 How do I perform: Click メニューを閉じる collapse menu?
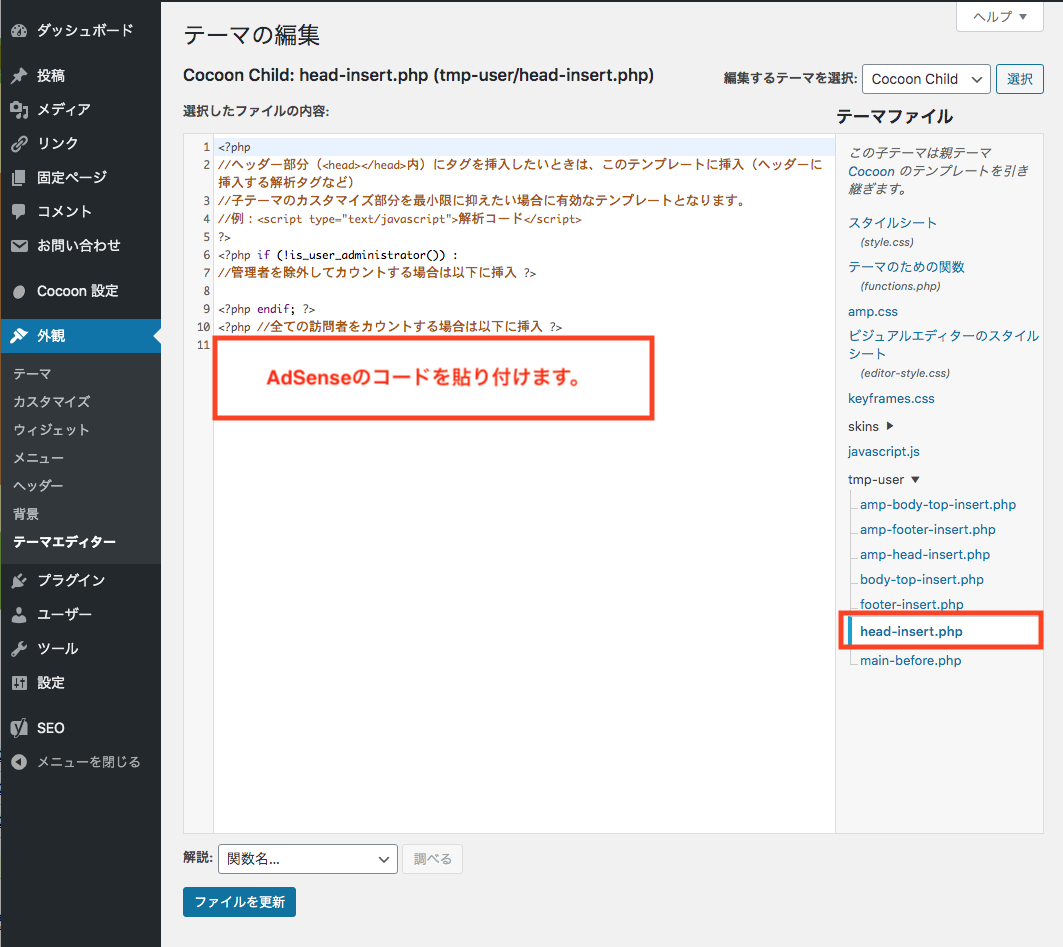tap(88, 762)
